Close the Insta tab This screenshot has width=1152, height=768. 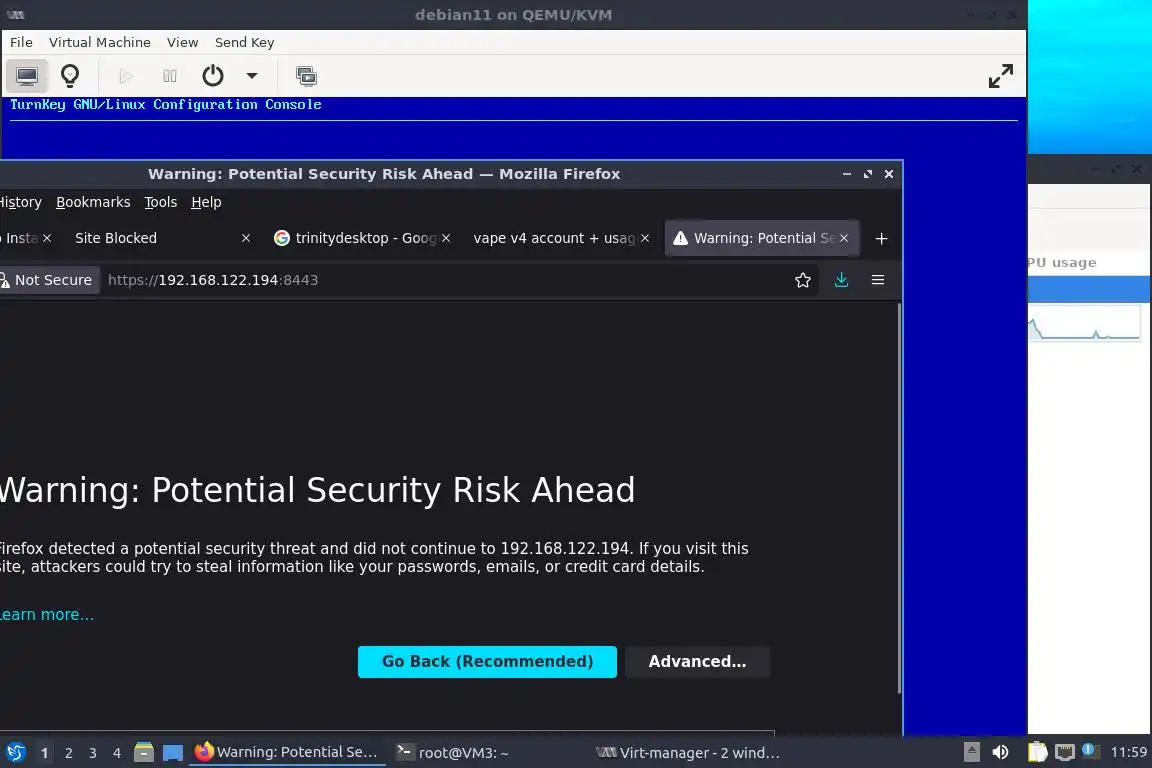tap(47, 238)
